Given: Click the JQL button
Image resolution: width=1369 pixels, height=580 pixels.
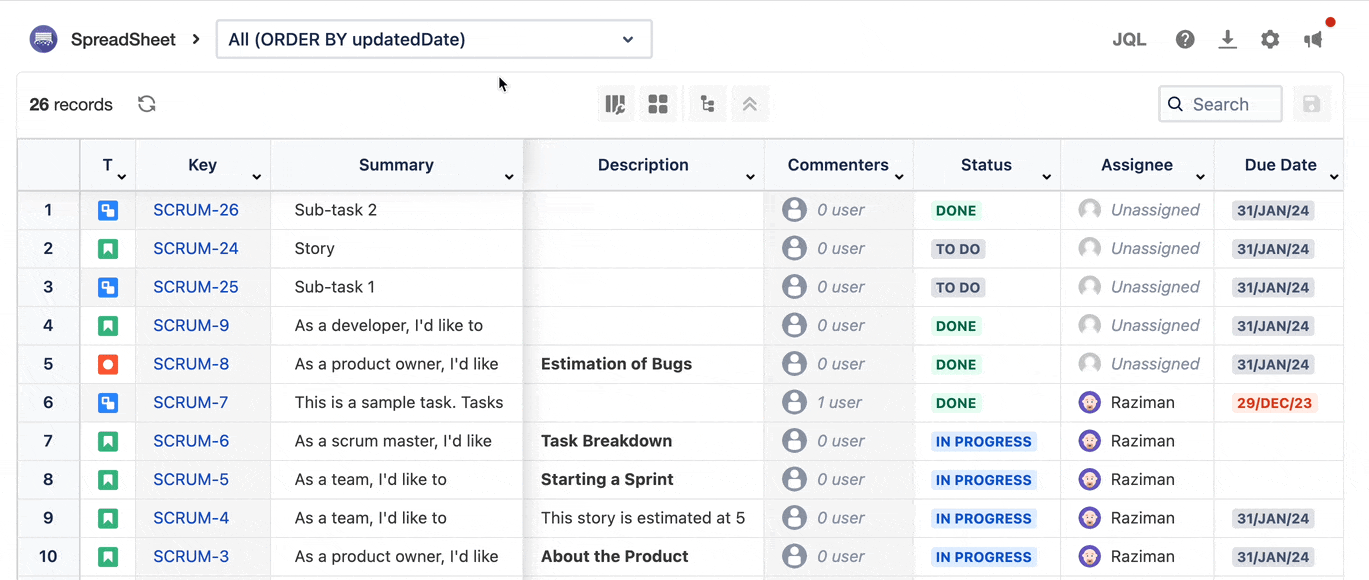Looking at the screenshot, I should pos(1129,40).
